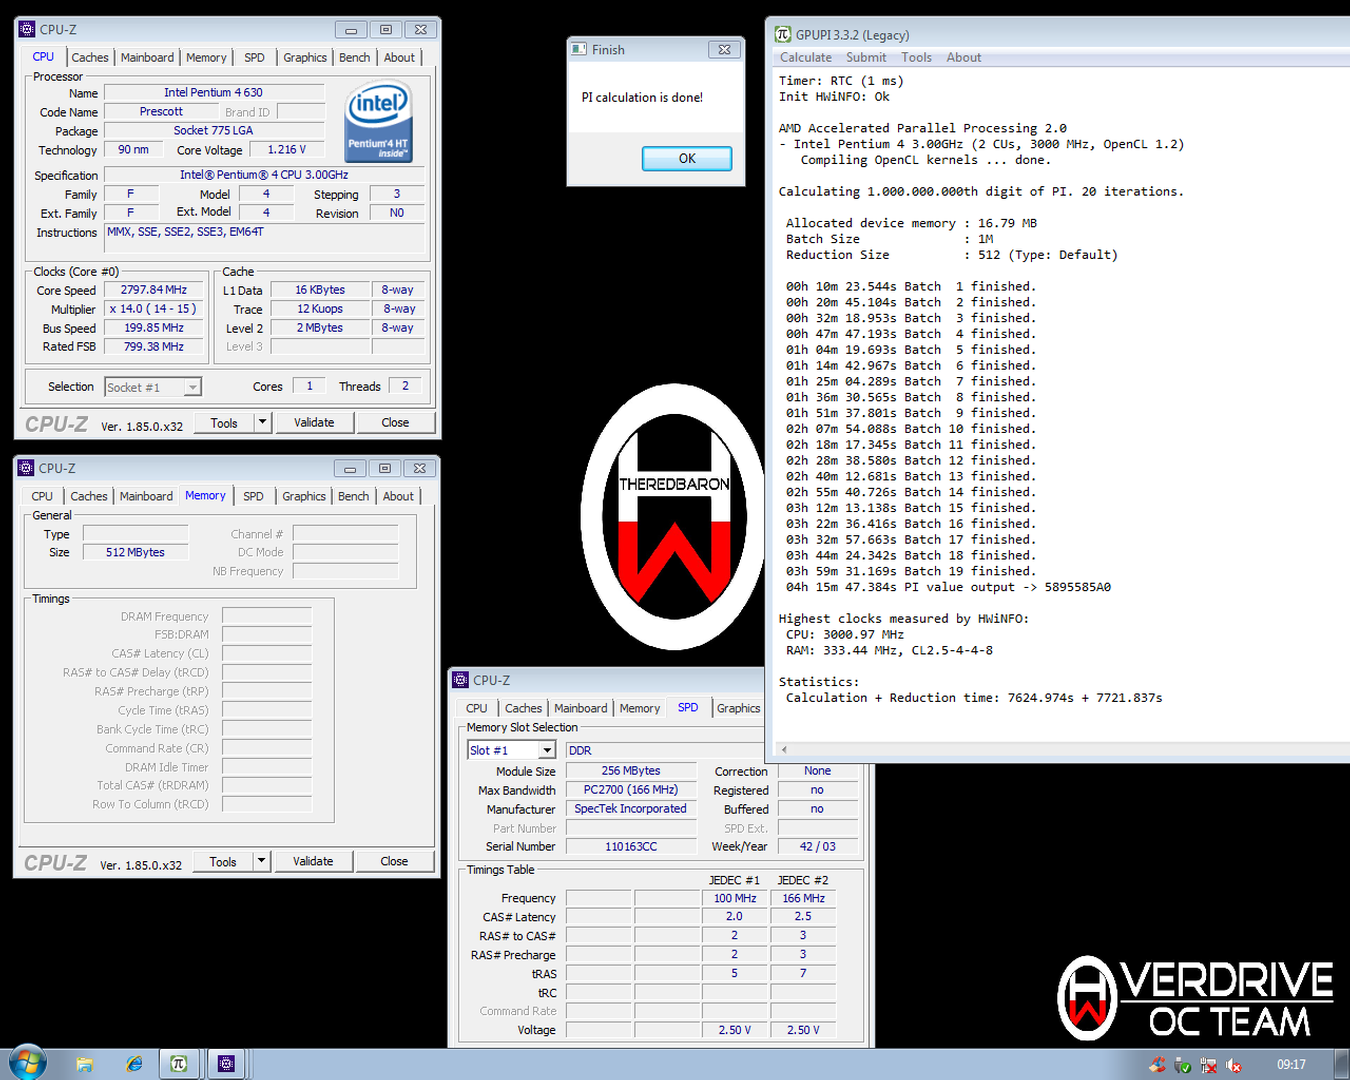Screen dimensions: 1350x1080
Task: Click OK in the Finish dialog
Action: pyautogui.click(x=687, y=158)
